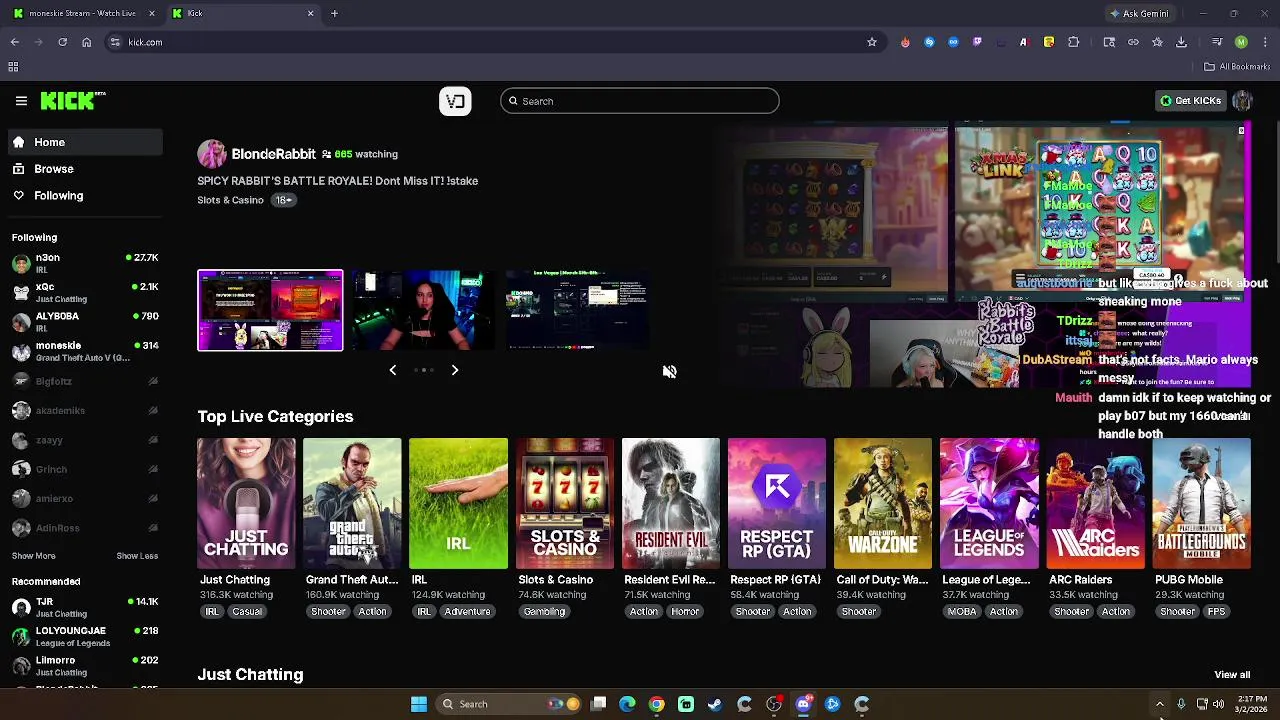Screen dimensions: 1280x720
Task: Show previous featured stream
Action: (392, 370)
